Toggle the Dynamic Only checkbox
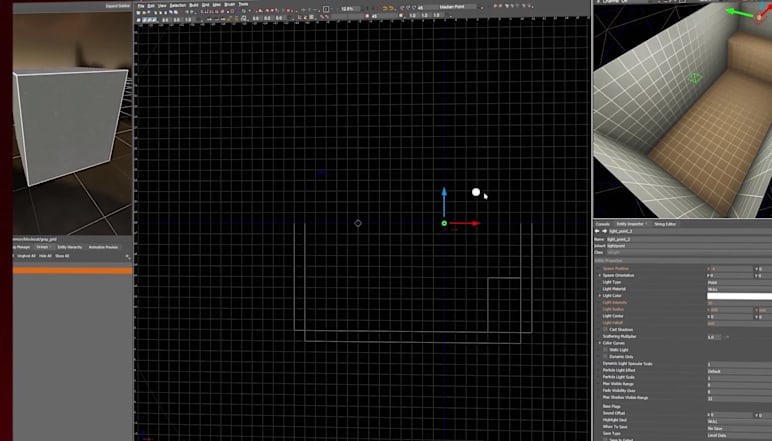Image resolution: width=772 pixels, height=441 pixels. click(x=605, y=356)
